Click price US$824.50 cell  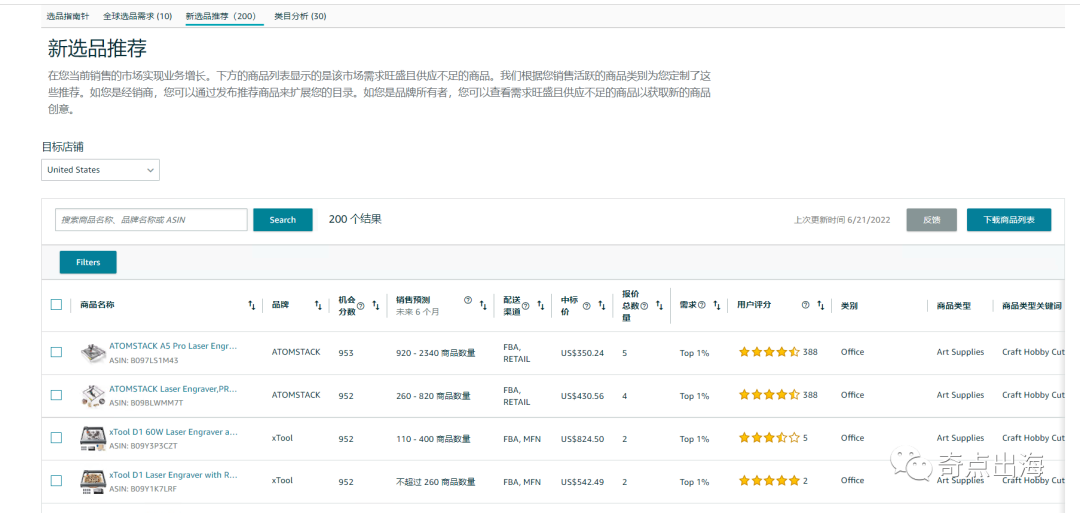(x=583, y=439)
